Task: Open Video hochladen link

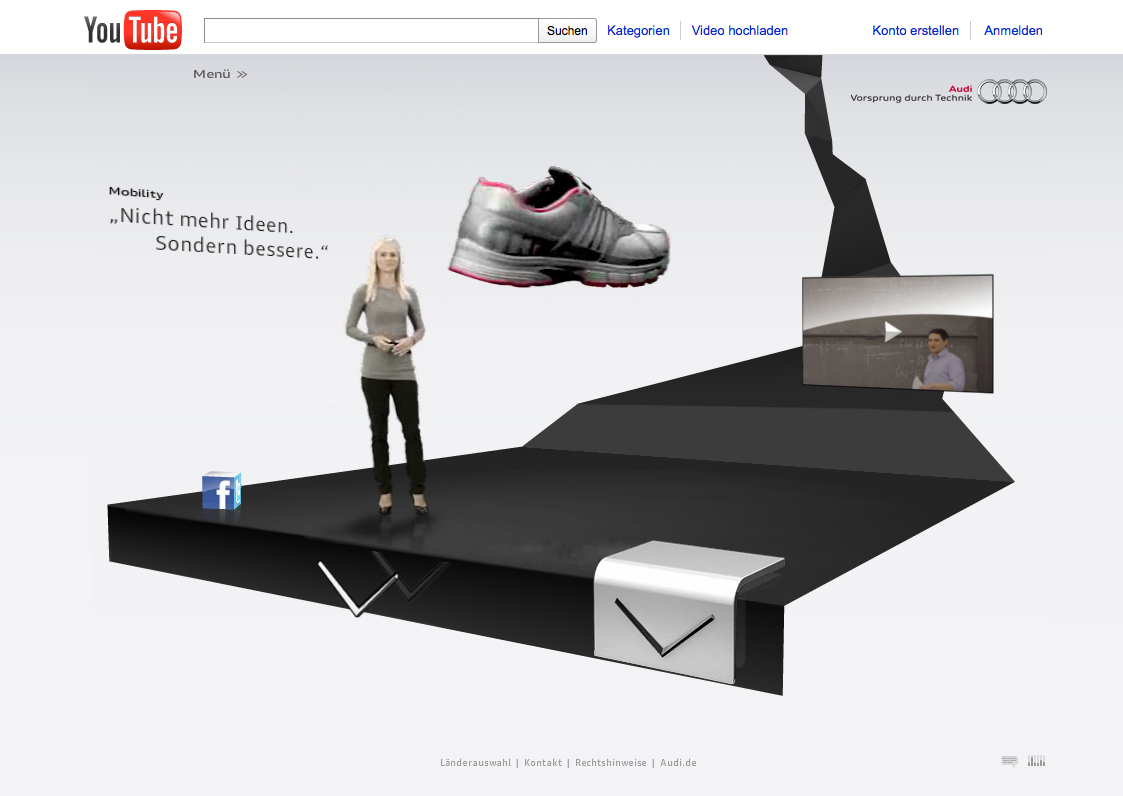Action: coord(740,31)
